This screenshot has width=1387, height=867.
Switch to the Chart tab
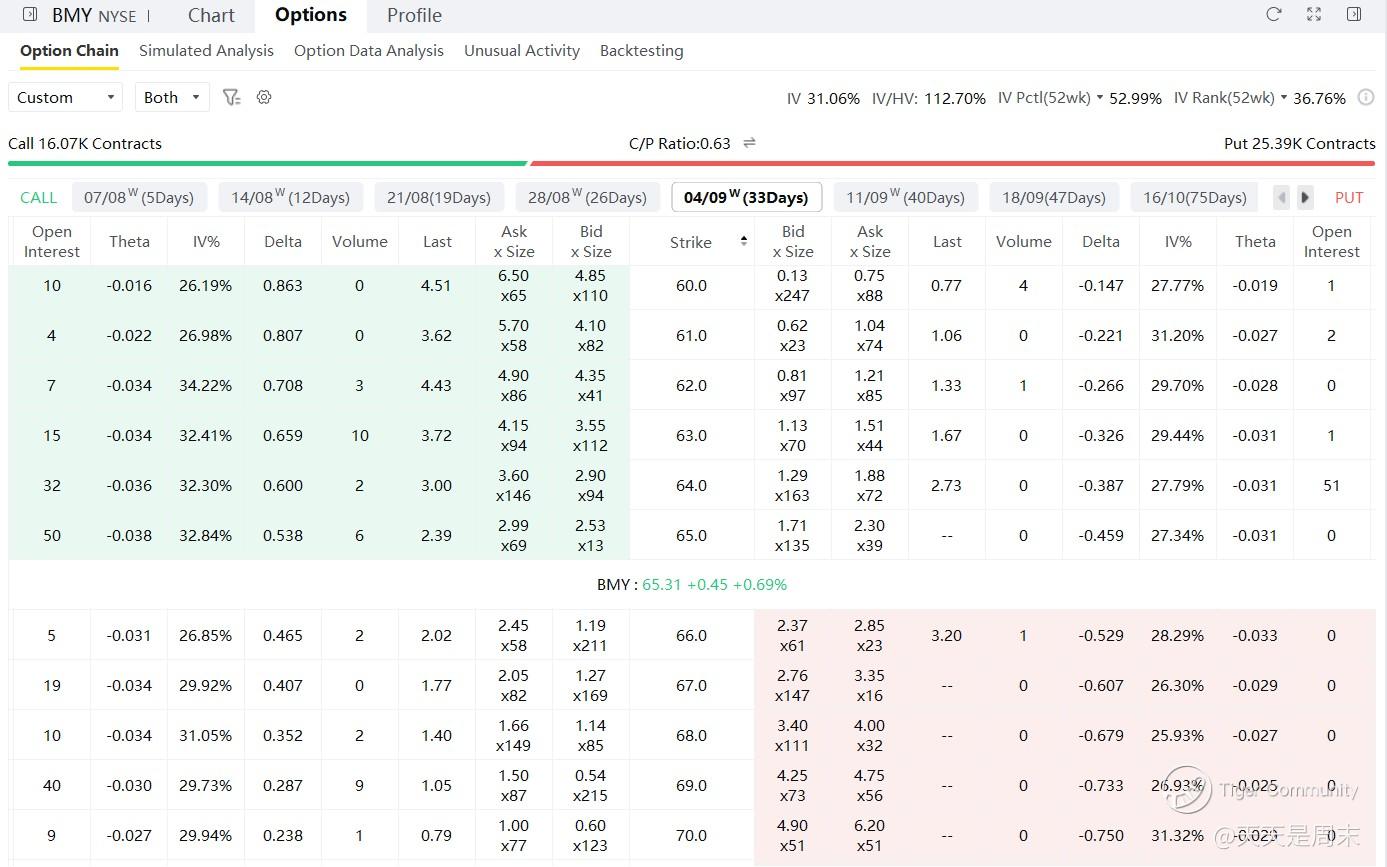coord(211,15)
